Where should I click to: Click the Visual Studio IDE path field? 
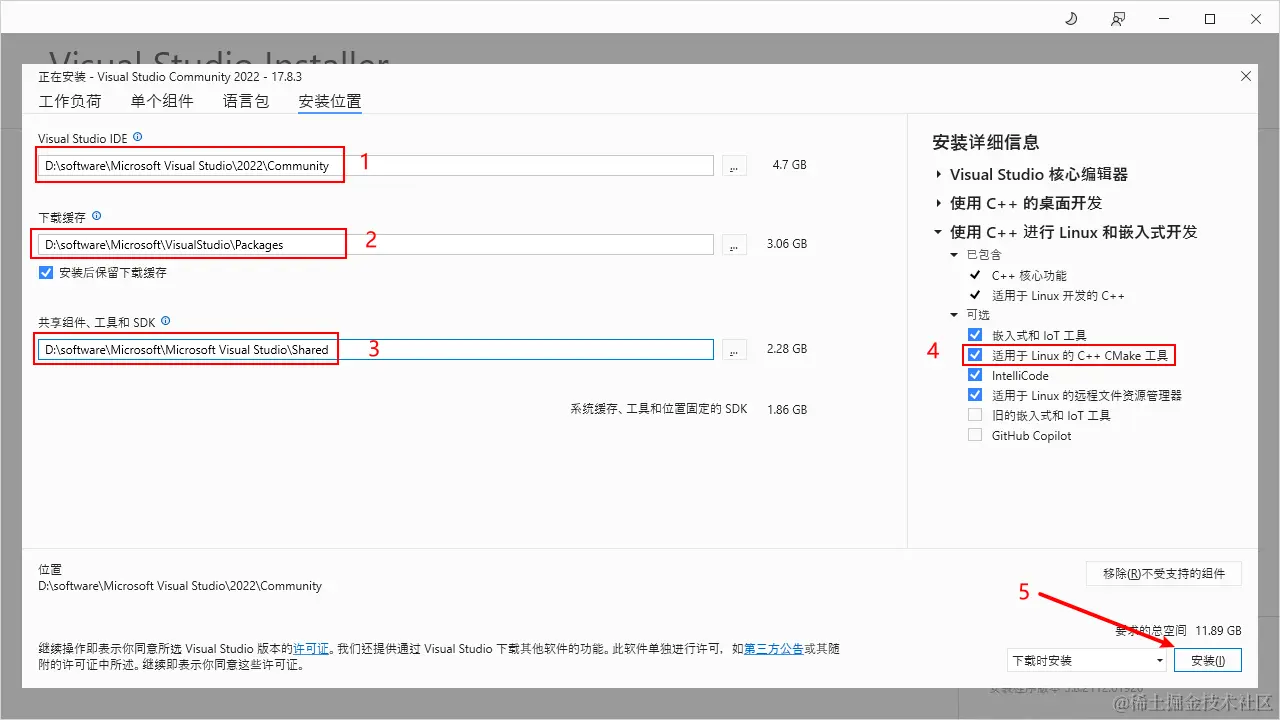click(376, 166)
